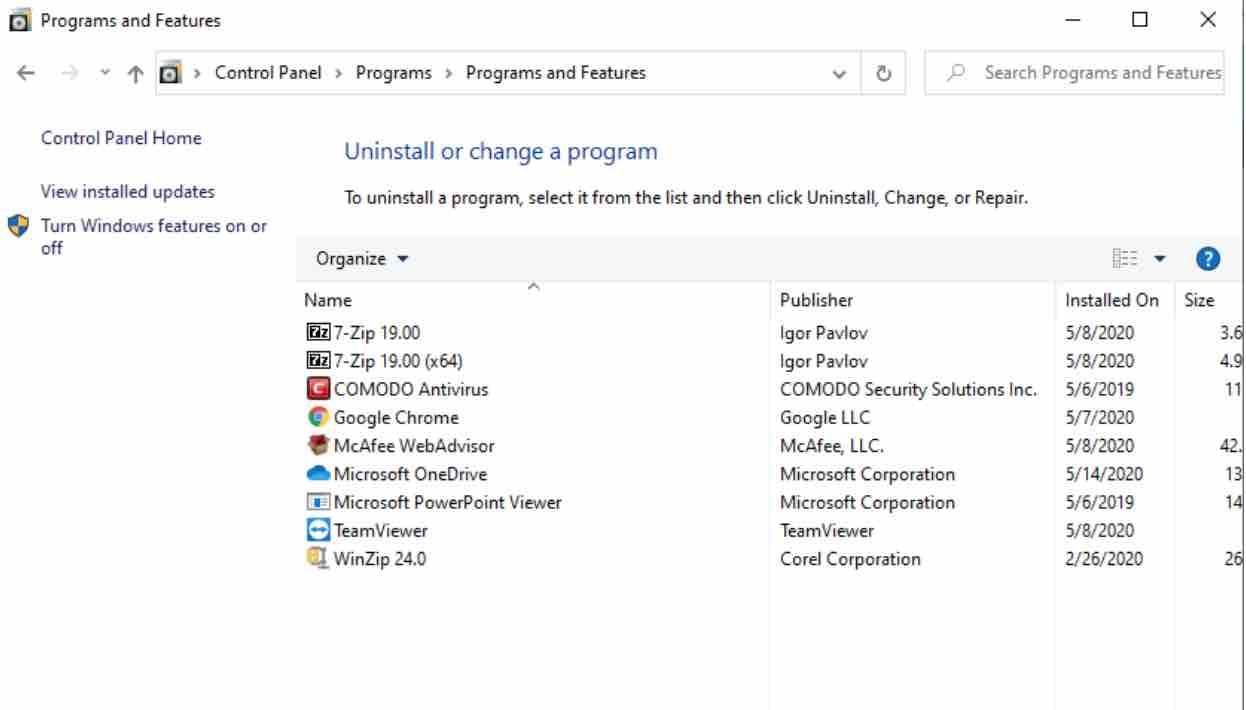The height and width of the screenshot is (710, 1246).
Task: Click the 7-Zip 19.00 program icon
Action: click(x=318, y=332)
